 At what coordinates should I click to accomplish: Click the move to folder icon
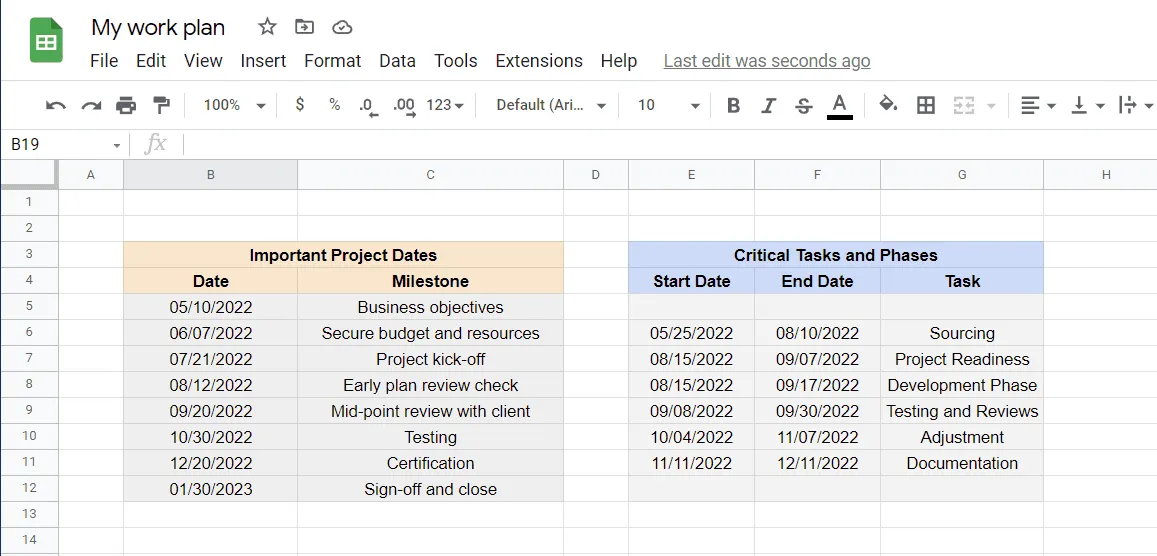coord(304,27)
